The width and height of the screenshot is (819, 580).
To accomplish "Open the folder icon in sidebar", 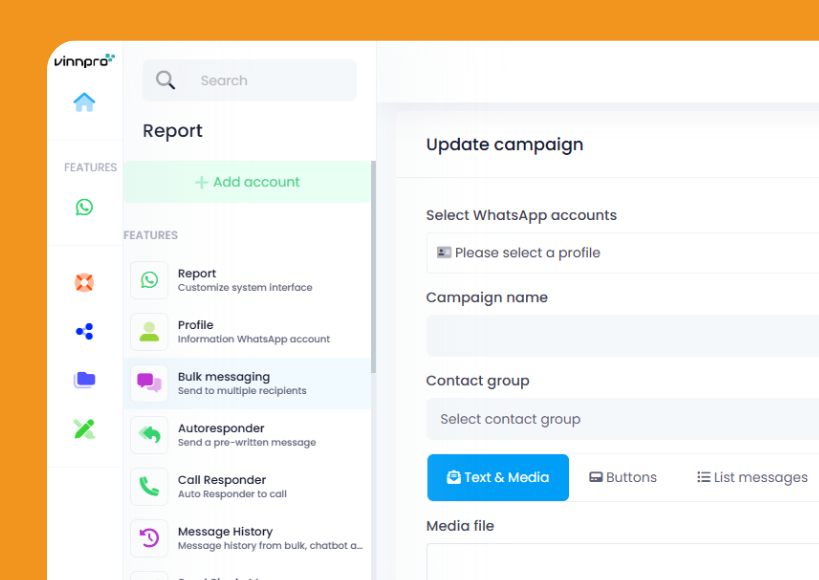I will coord(84,380).
